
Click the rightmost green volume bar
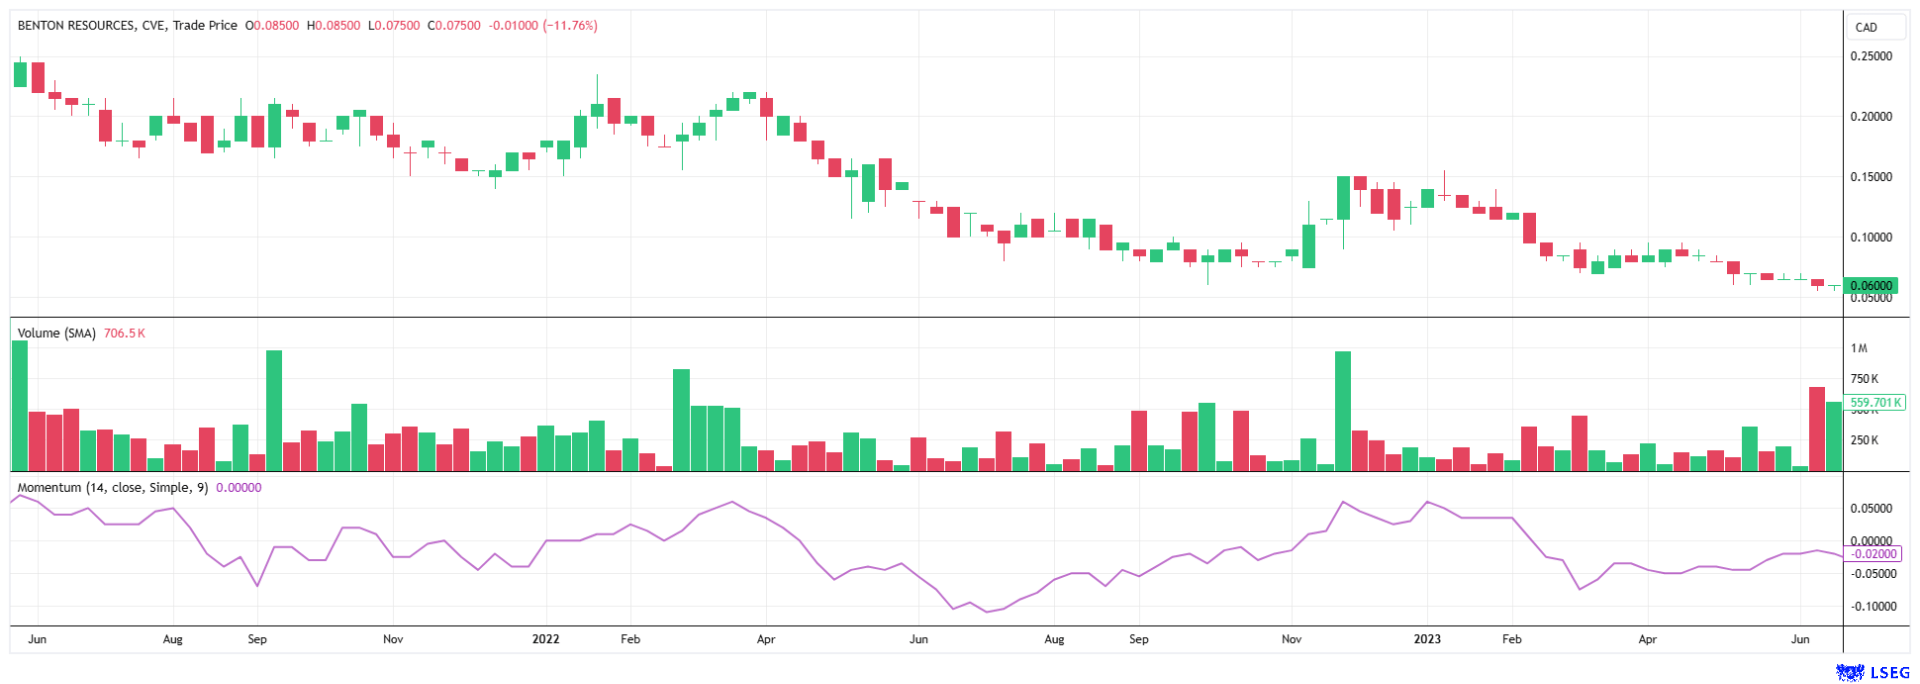coord(1834,437)
